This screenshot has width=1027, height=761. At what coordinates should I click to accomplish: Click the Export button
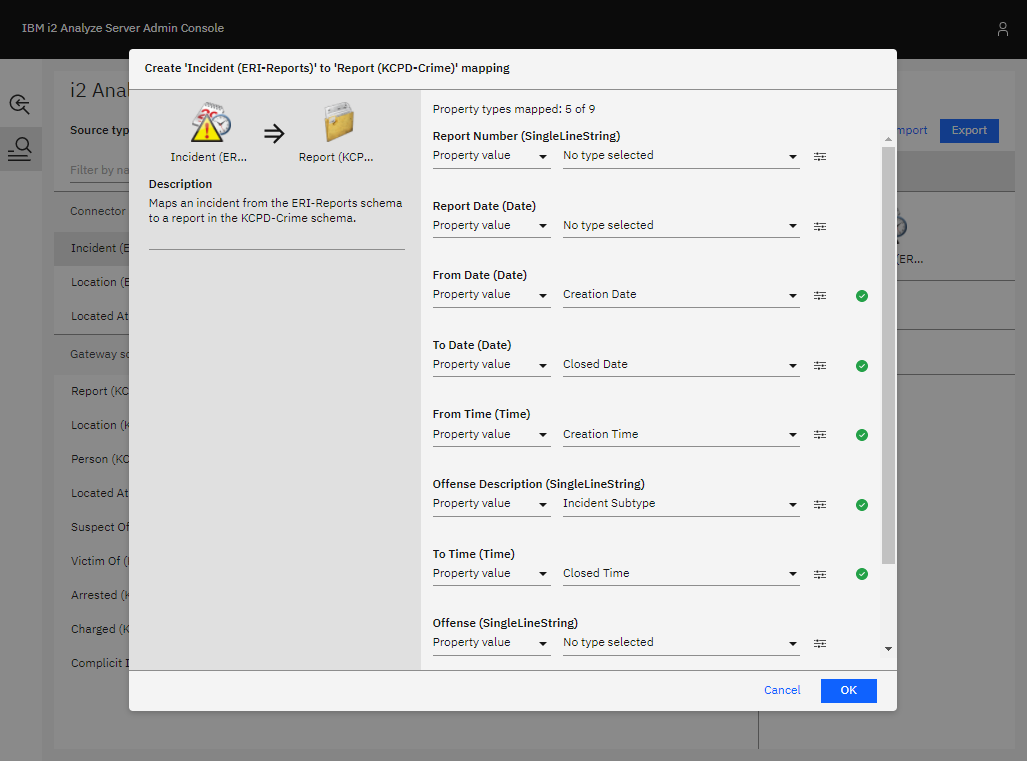pos(968,130)
